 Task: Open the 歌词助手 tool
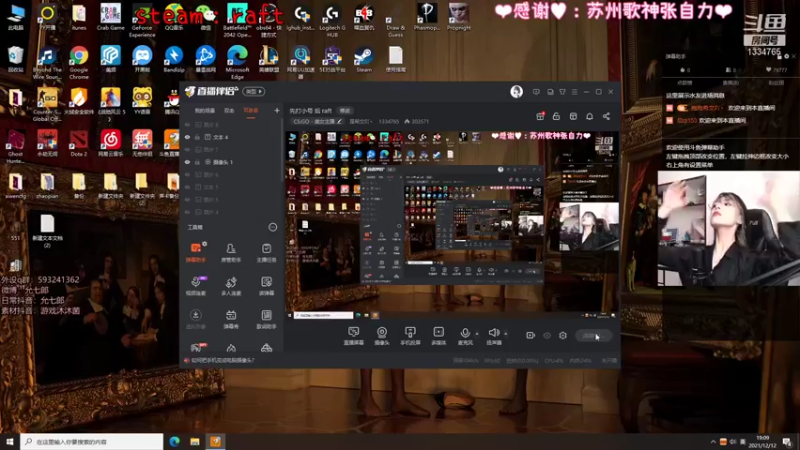coord(266,319)
